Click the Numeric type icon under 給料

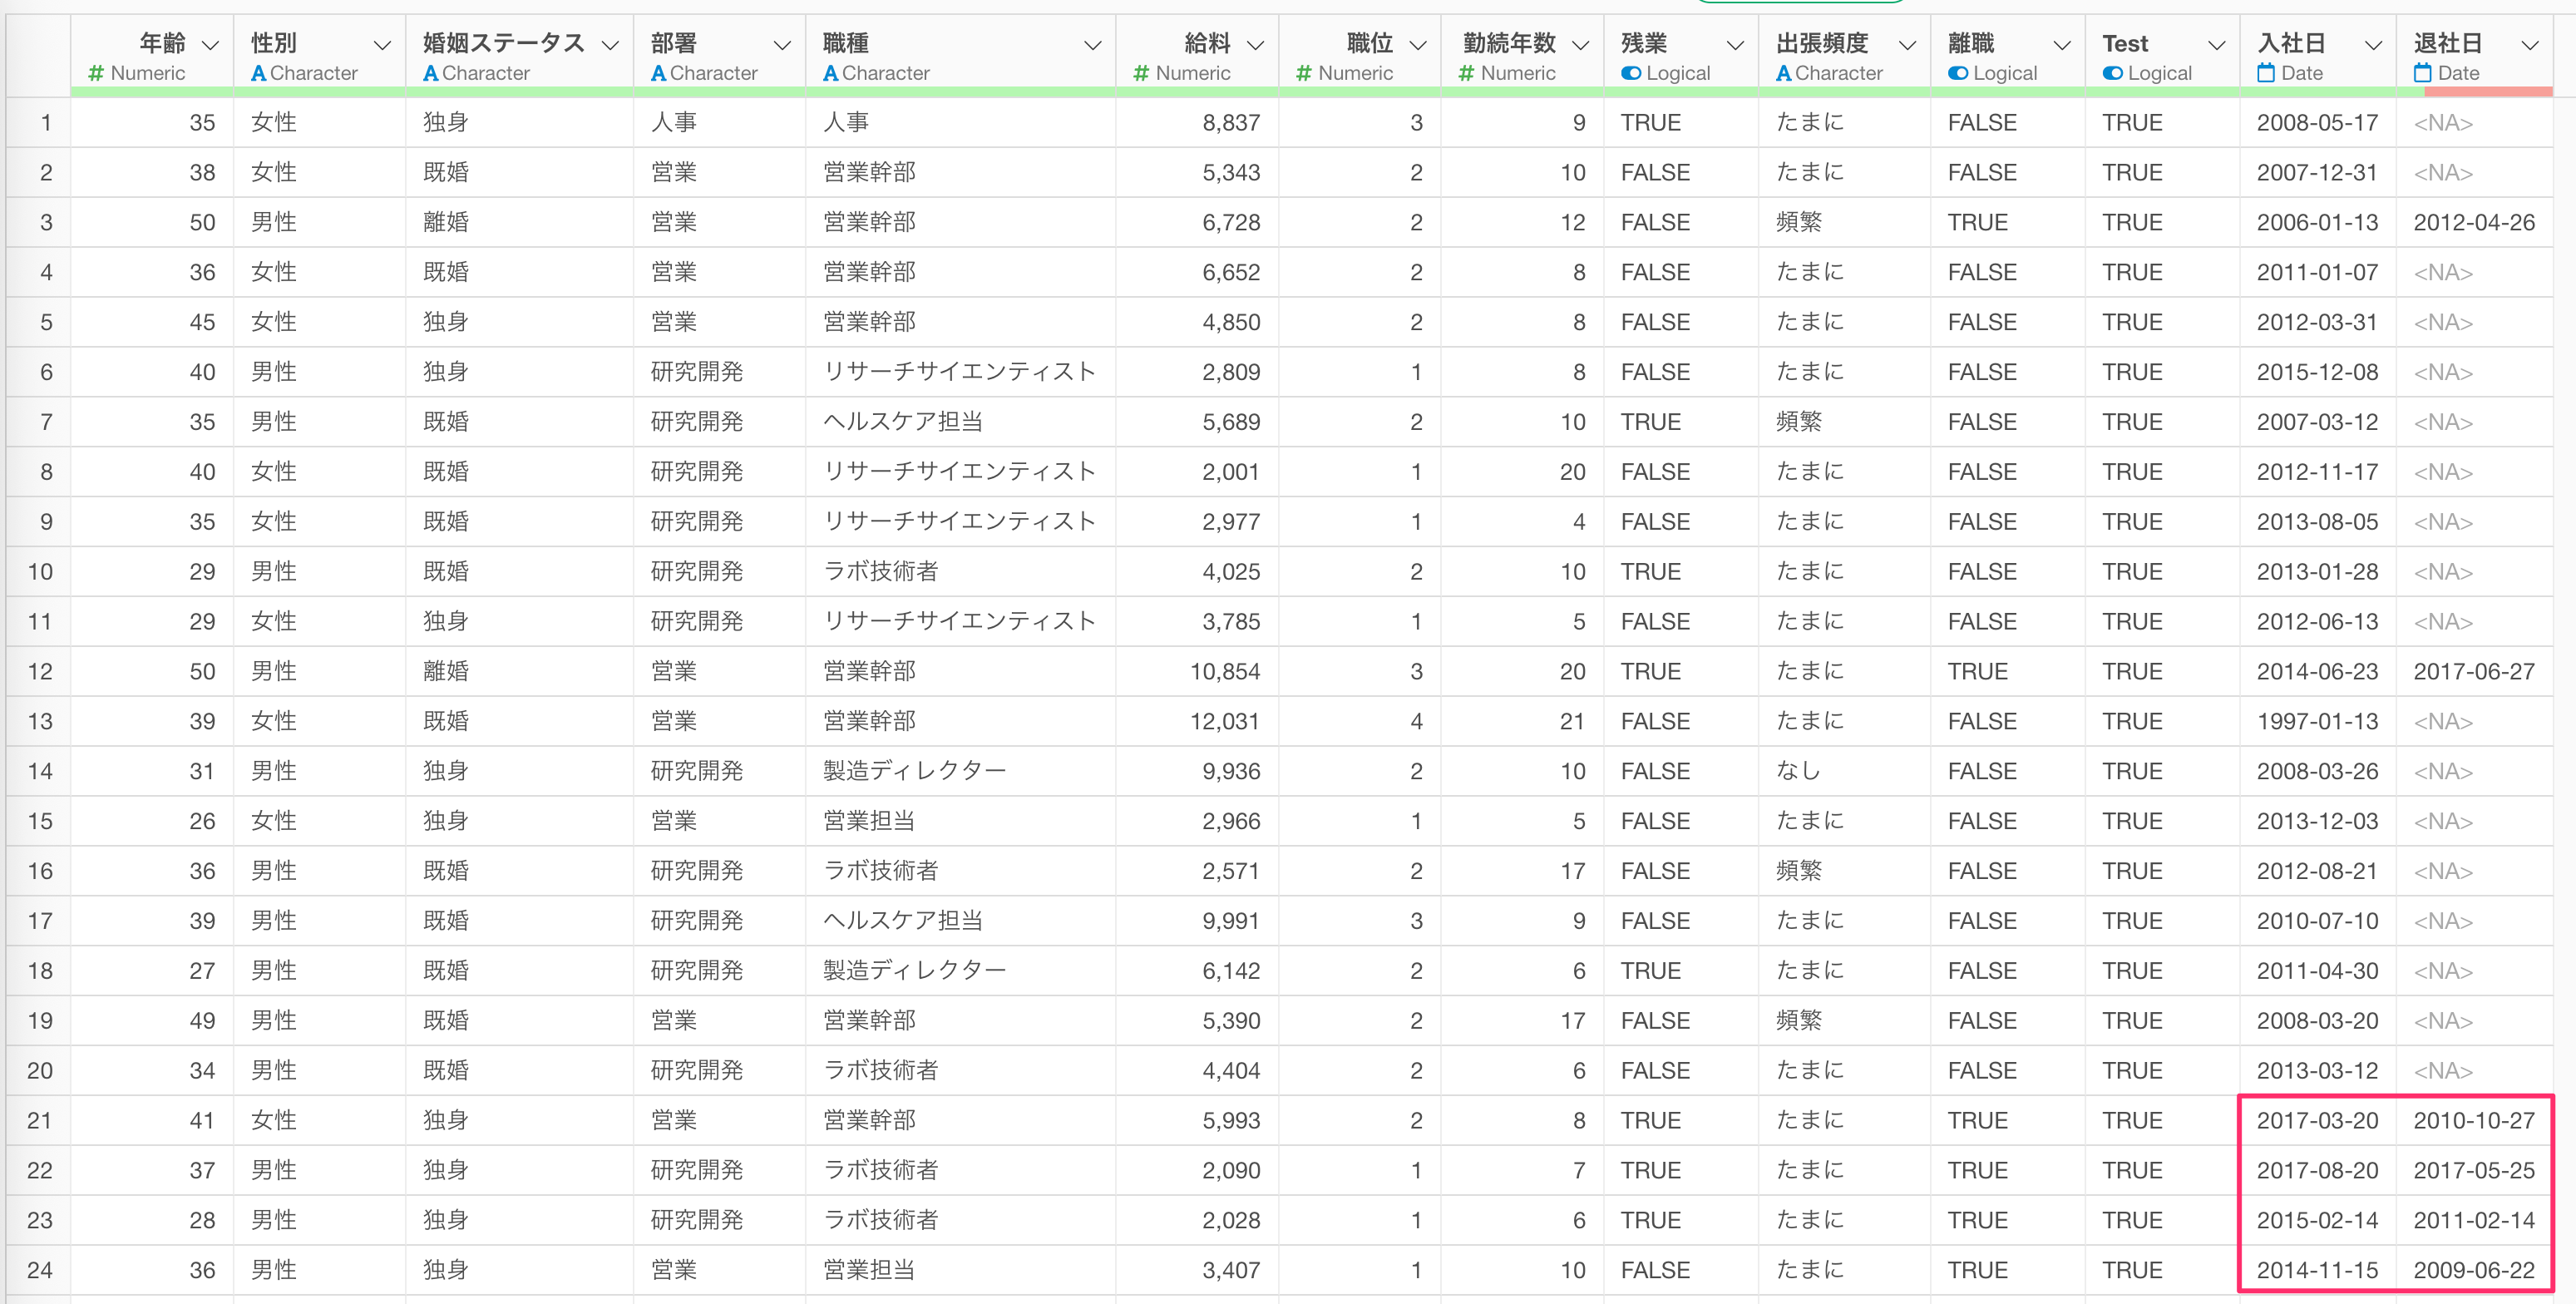[x=1141, y=73]
